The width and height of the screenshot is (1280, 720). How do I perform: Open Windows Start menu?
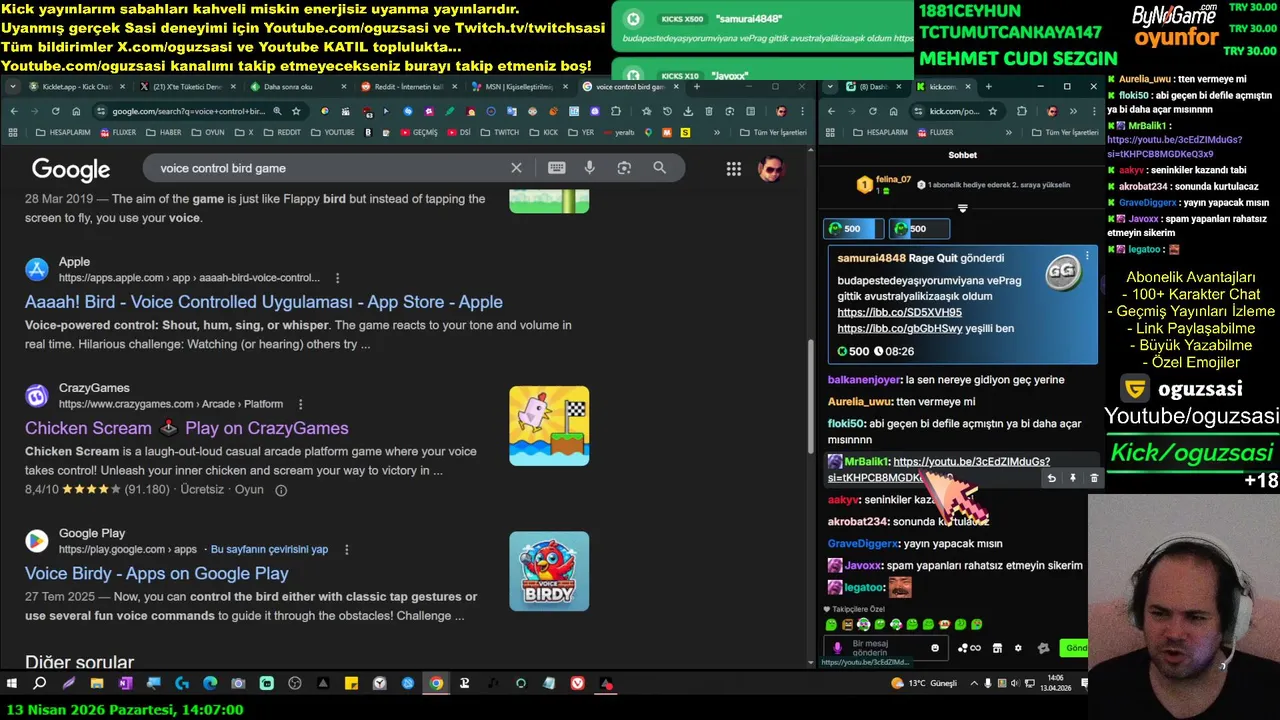[x=12, y=684]
